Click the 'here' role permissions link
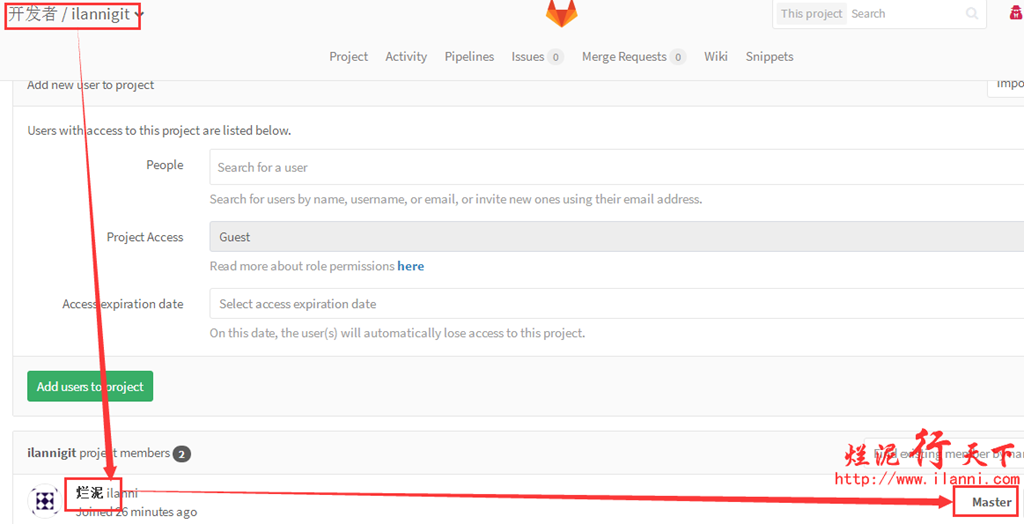 point(410,266)
